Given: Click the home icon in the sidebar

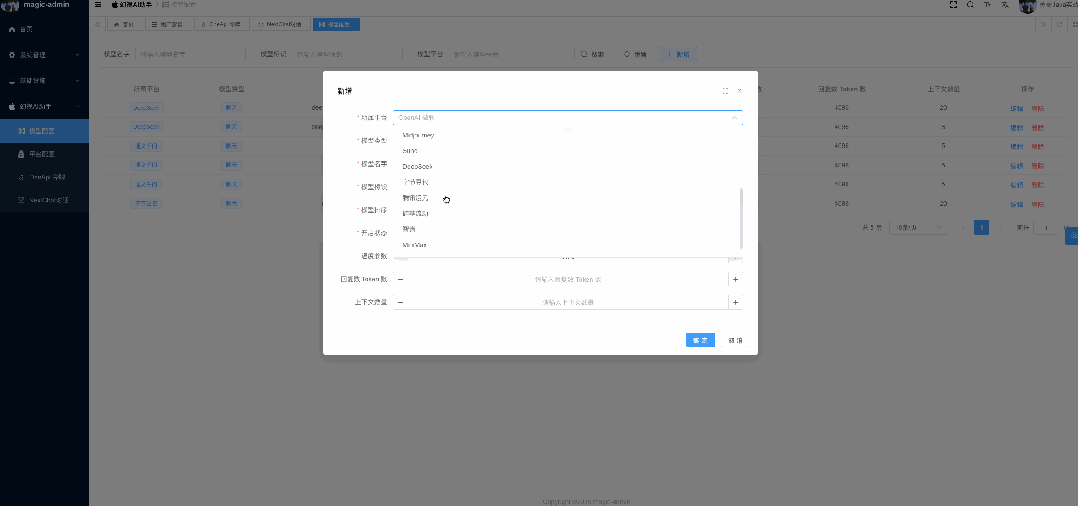Looking at the screenshot, I should [x=12, y=30].
